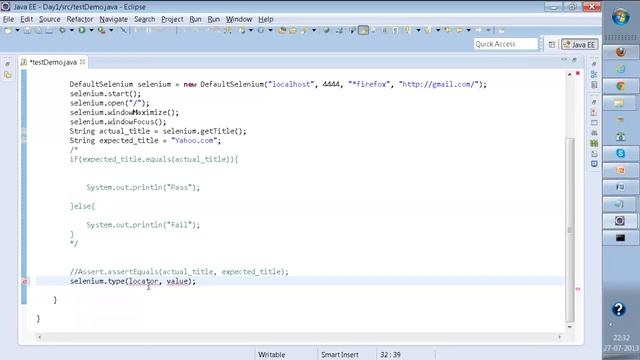Click the taskbar clock showing 22:32
640x360 pixels.
(621, 338)
